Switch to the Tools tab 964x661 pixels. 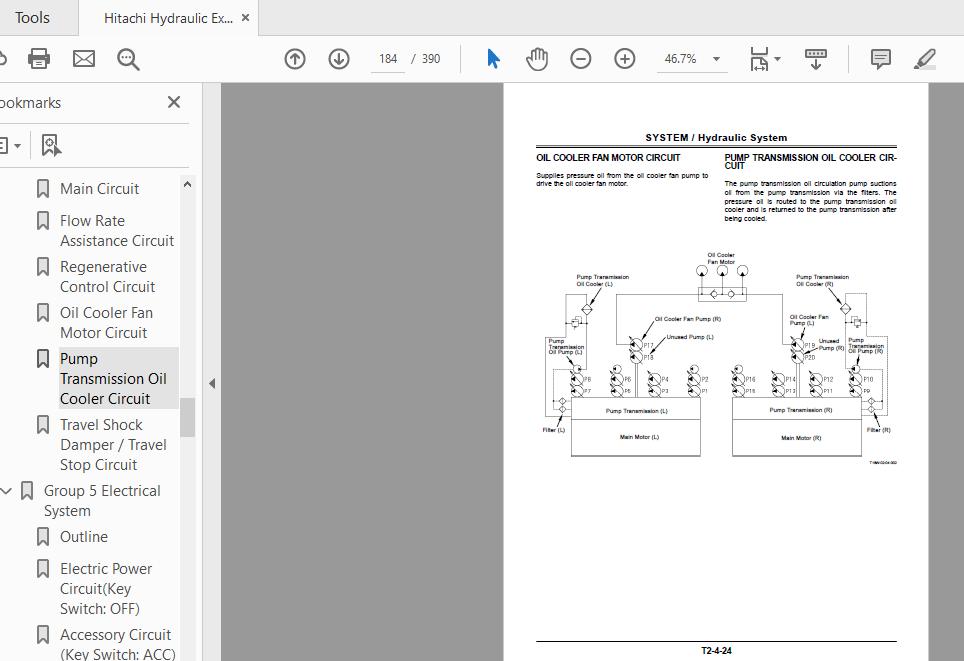pos(32,18)
